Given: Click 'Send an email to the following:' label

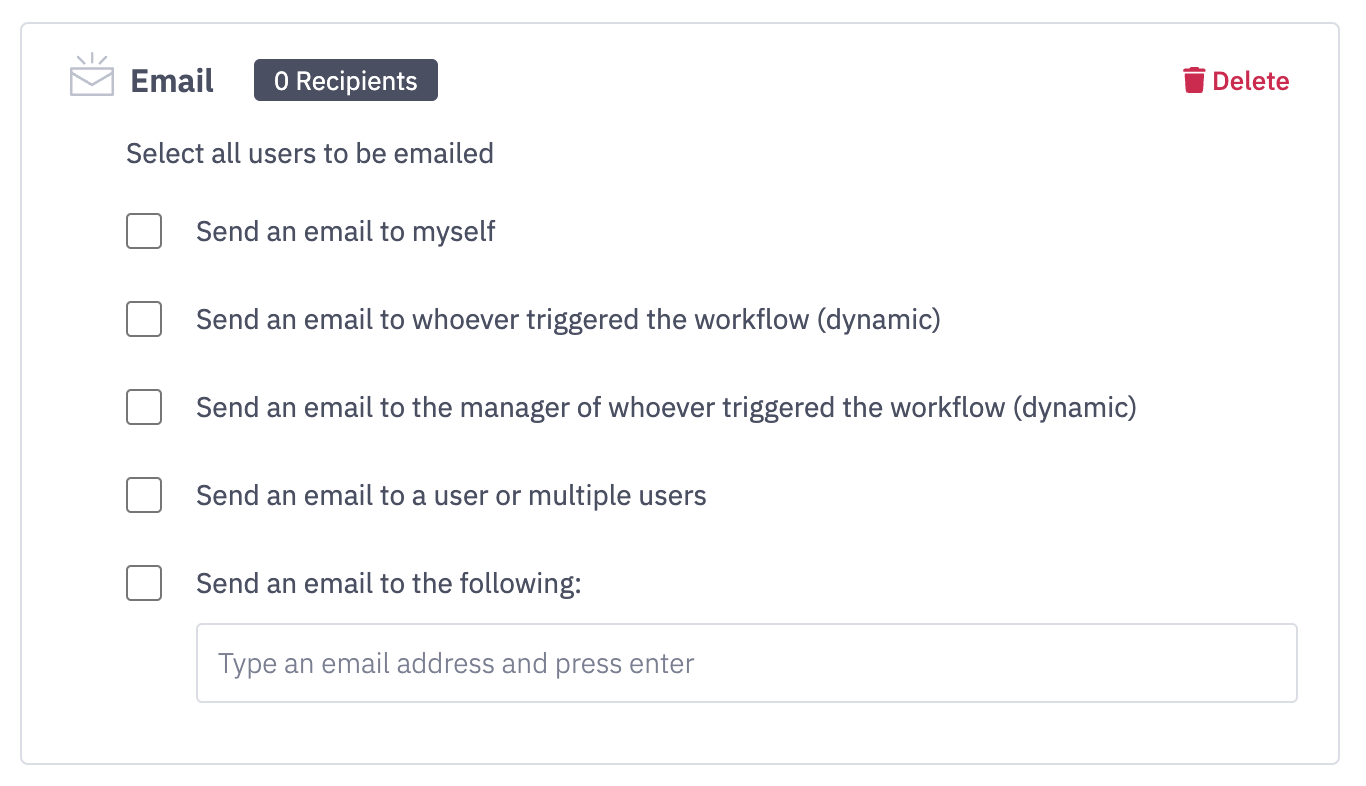Looking at the screenshot, I should (388, 583).
